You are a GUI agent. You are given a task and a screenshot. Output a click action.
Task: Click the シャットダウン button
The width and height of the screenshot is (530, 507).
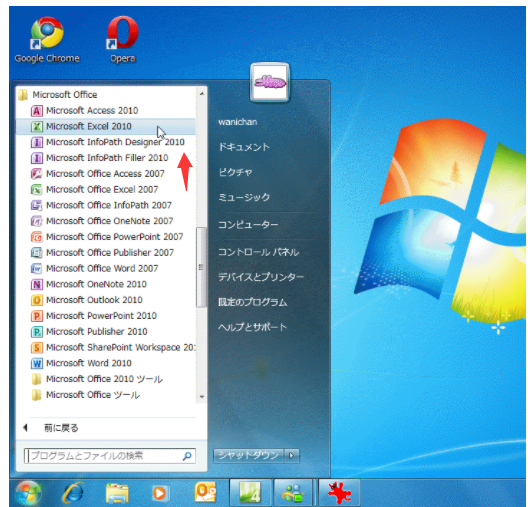(x=249, y=456)
